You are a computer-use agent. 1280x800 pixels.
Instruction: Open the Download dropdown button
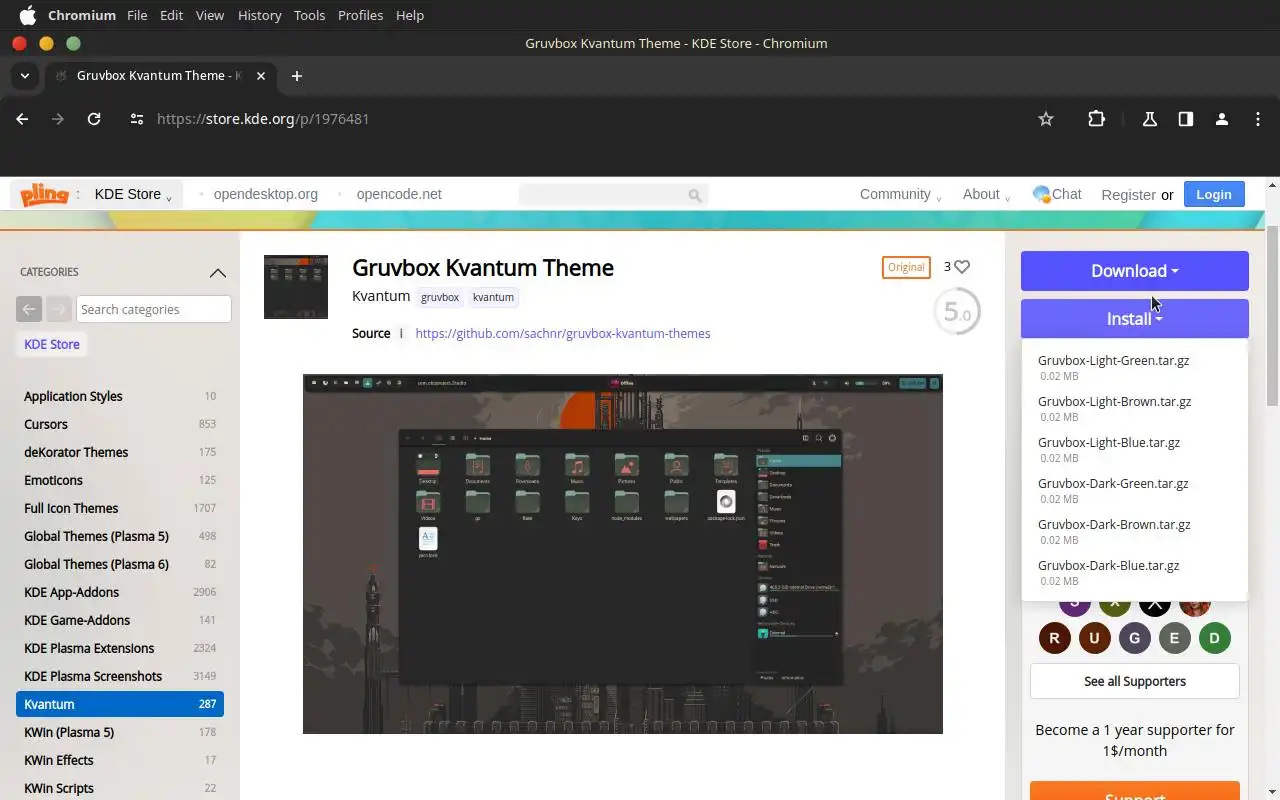point(1135,271)
